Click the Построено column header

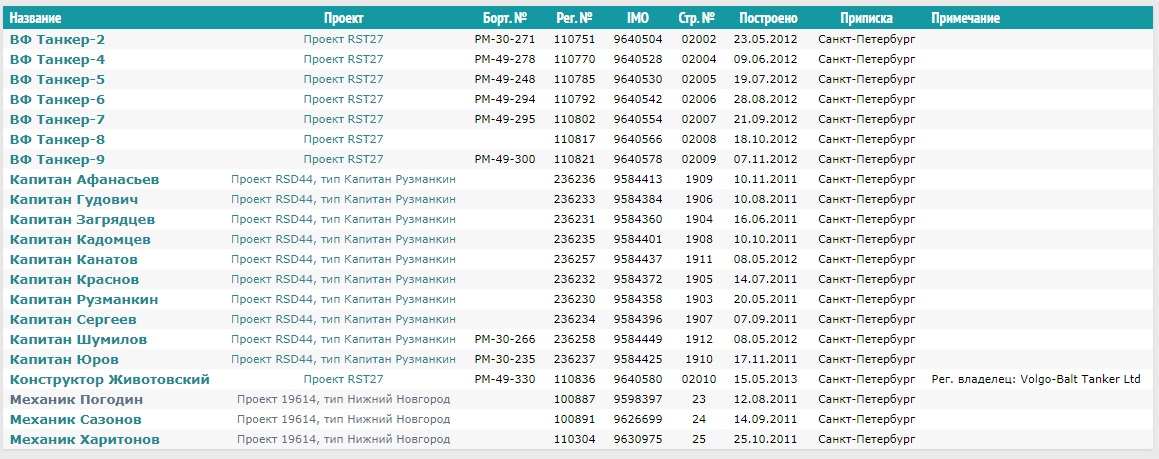pos(768,18)
